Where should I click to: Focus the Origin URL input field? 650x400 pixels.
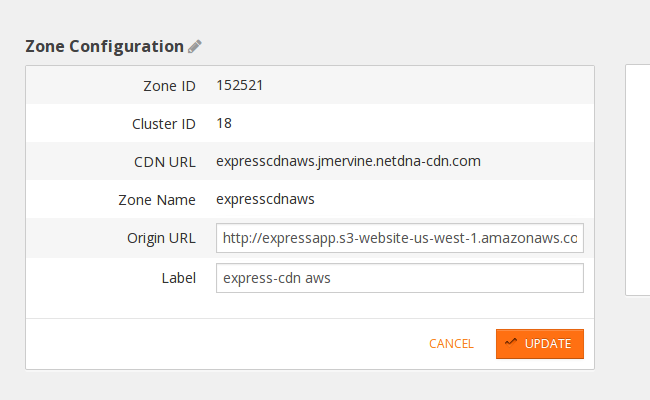coord(399,238)
